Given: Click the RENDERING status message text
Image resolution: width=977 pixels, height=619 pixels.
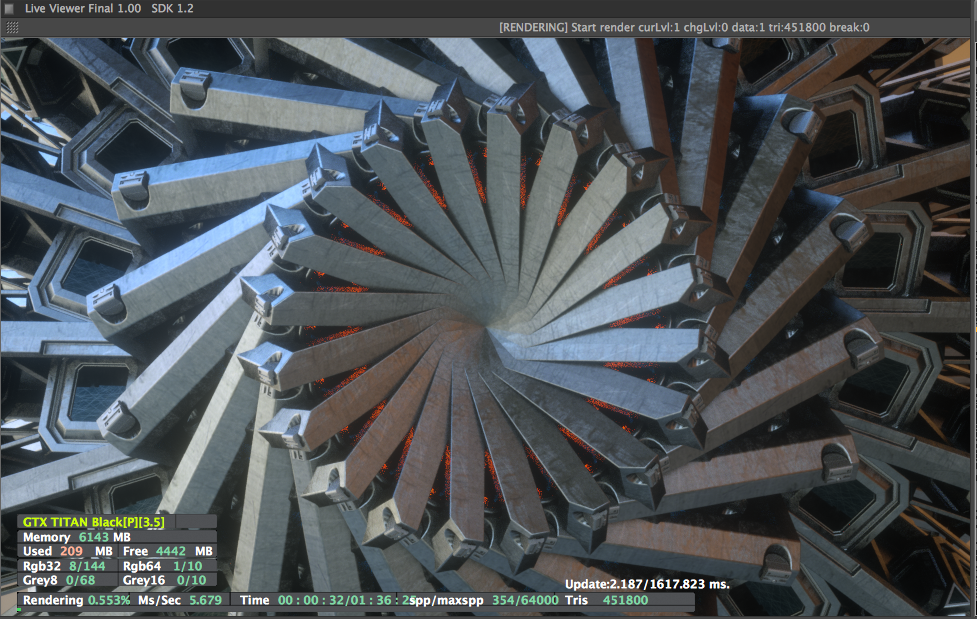Looking at the screenshot, I should click(684, 27).
